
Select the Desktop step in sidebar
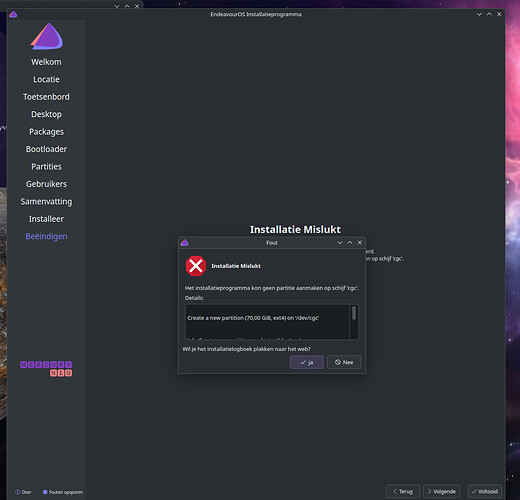pyautogui.click(x=46, y=114)
